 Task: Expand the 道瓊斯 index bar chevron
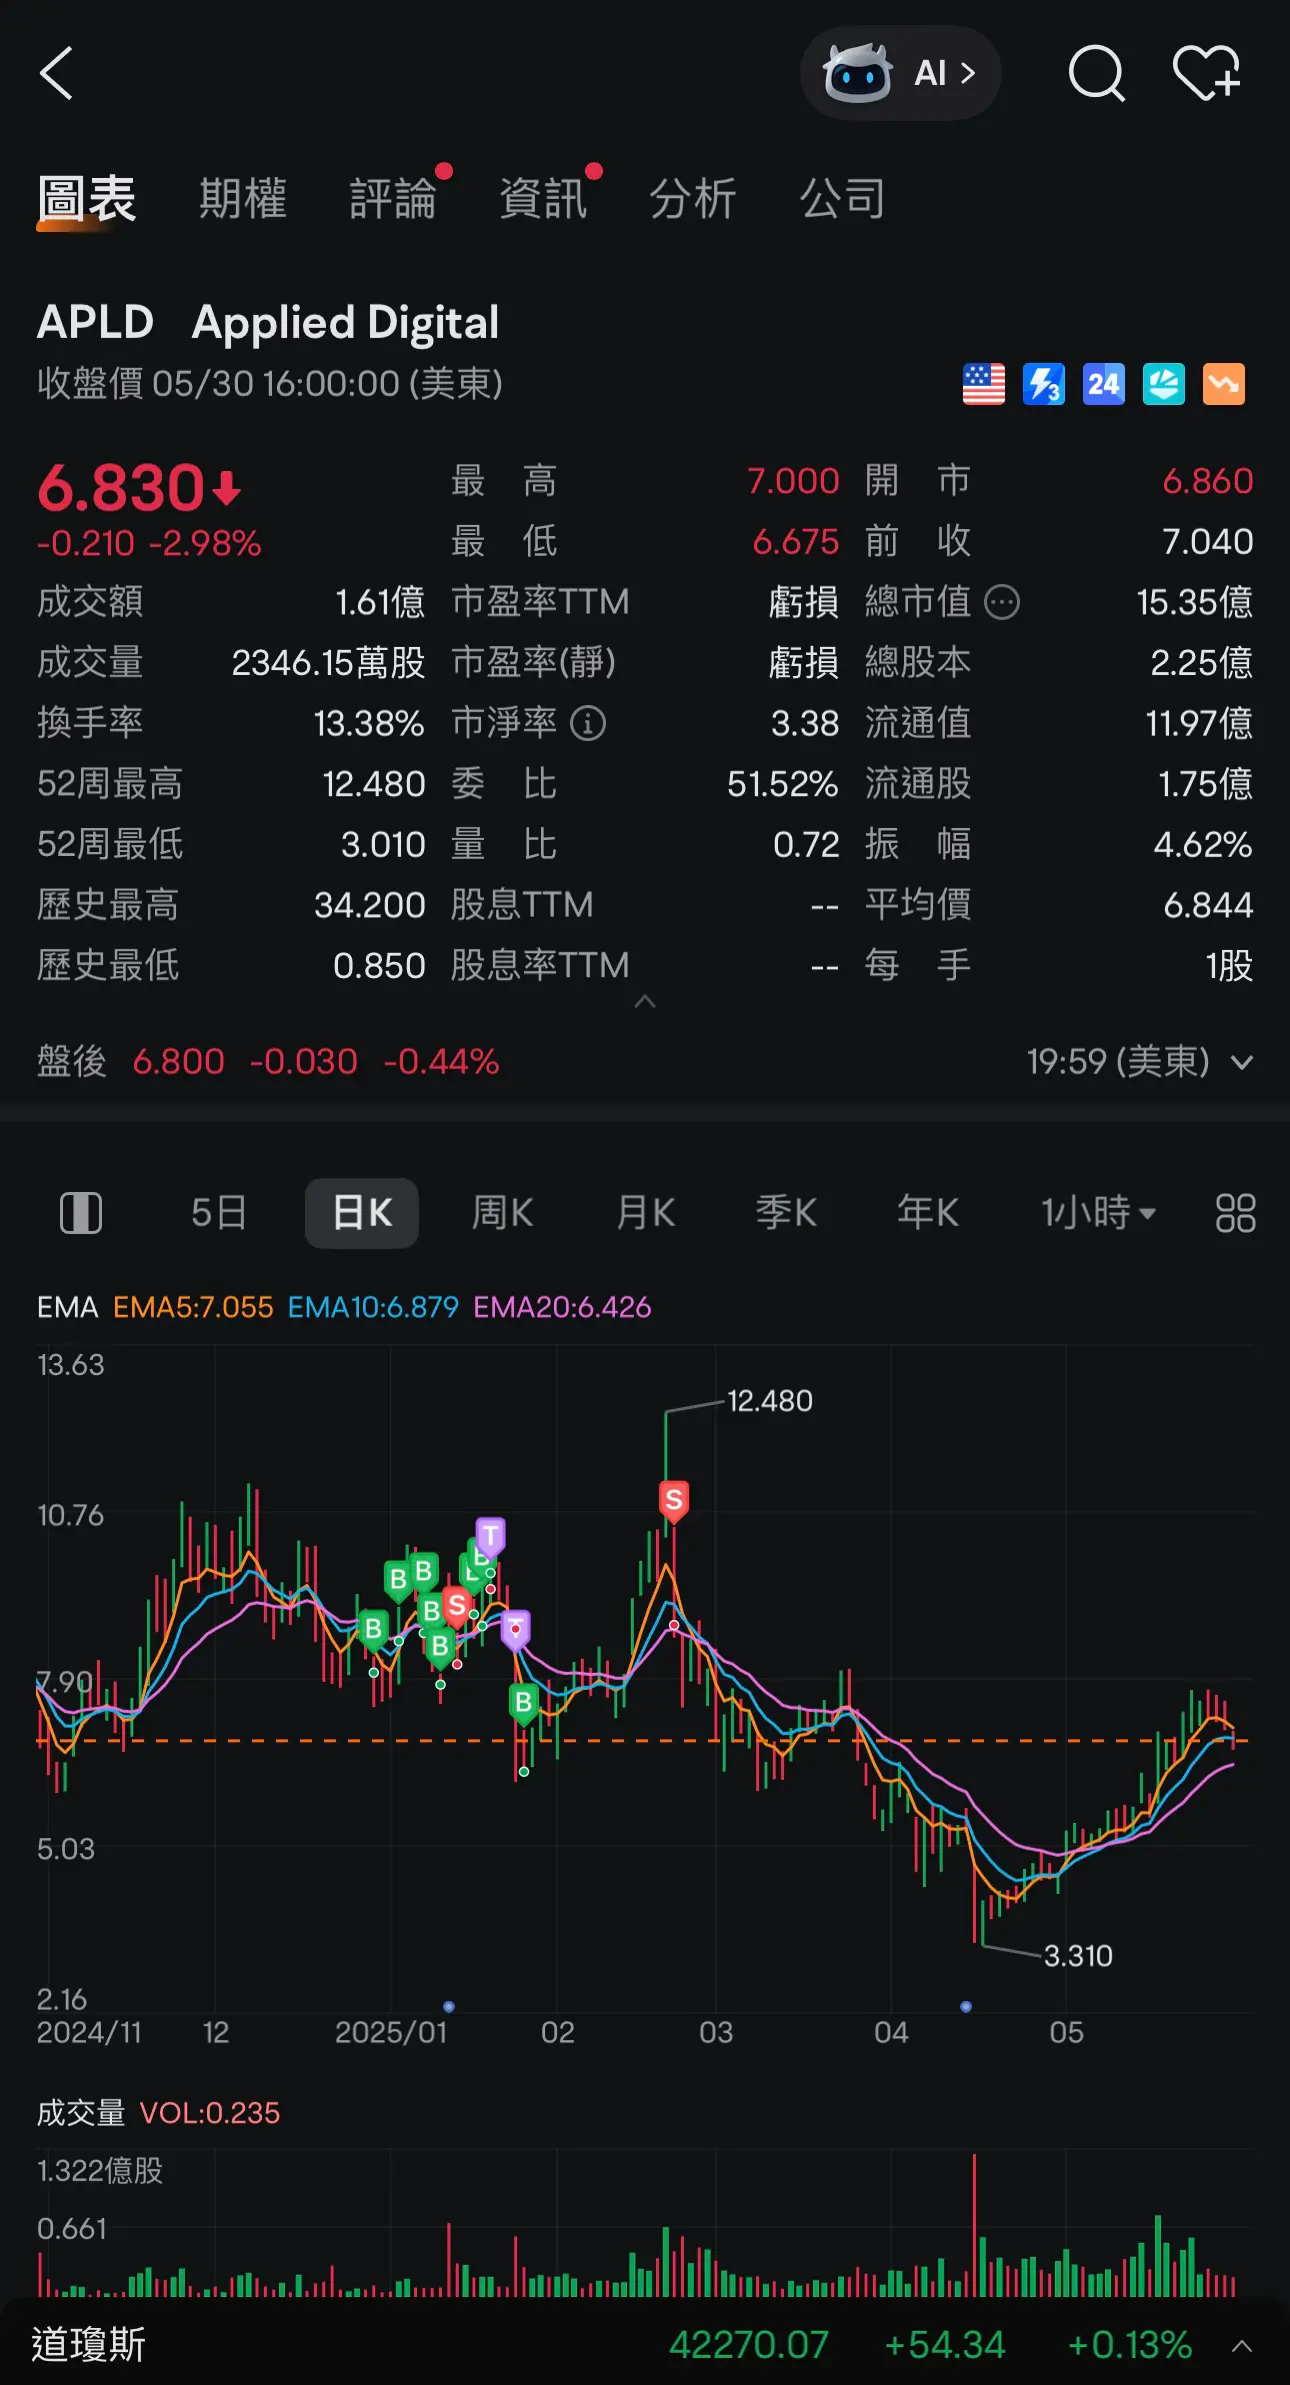pos(1242,2346)
